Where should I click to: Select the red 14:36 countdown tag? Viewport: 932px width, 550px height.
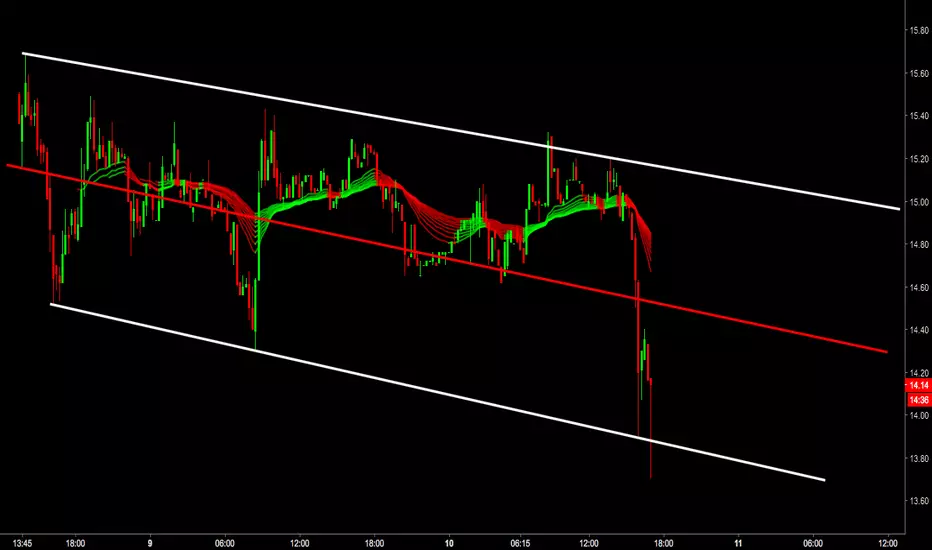click(919, 400)
